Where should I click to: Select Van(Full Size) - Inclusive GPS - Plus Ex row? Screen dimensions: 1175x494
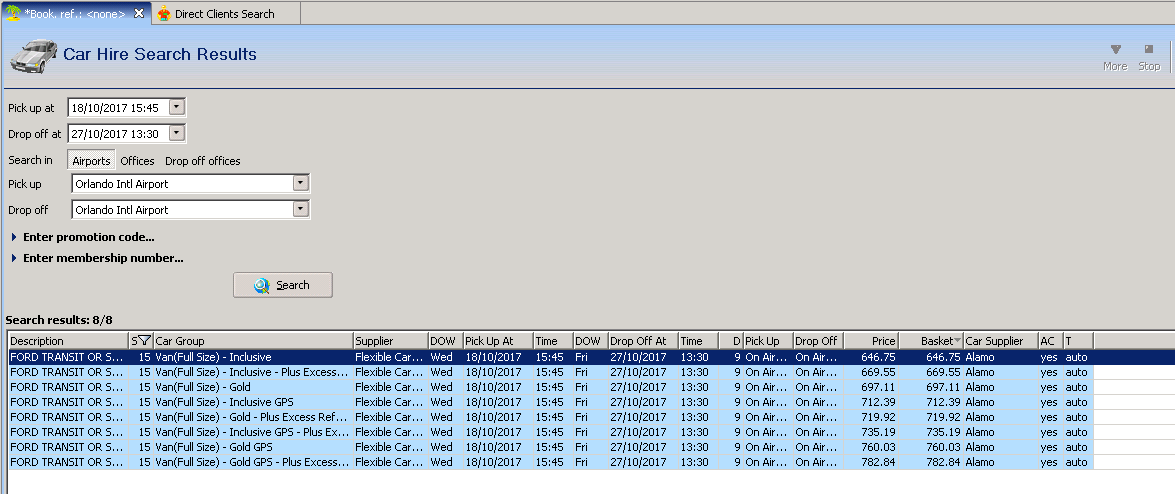(551, 432)
